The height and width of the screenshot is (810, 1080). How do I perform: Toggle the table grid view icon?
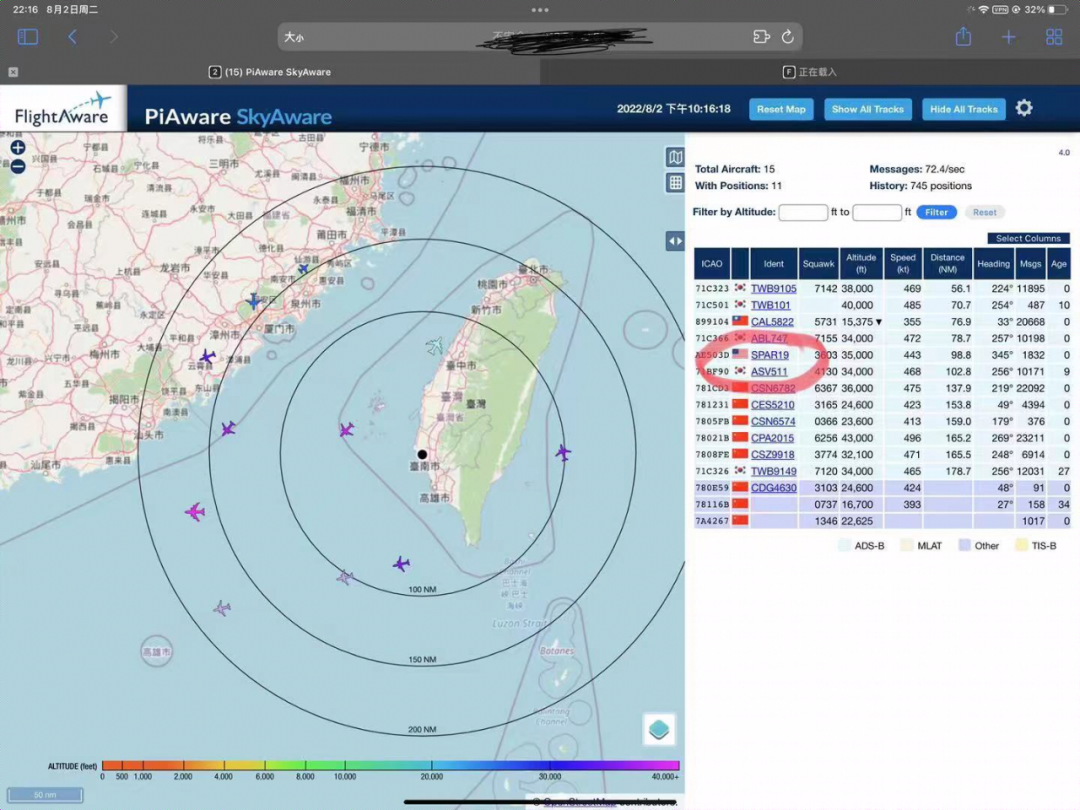[x=675, y=183]
